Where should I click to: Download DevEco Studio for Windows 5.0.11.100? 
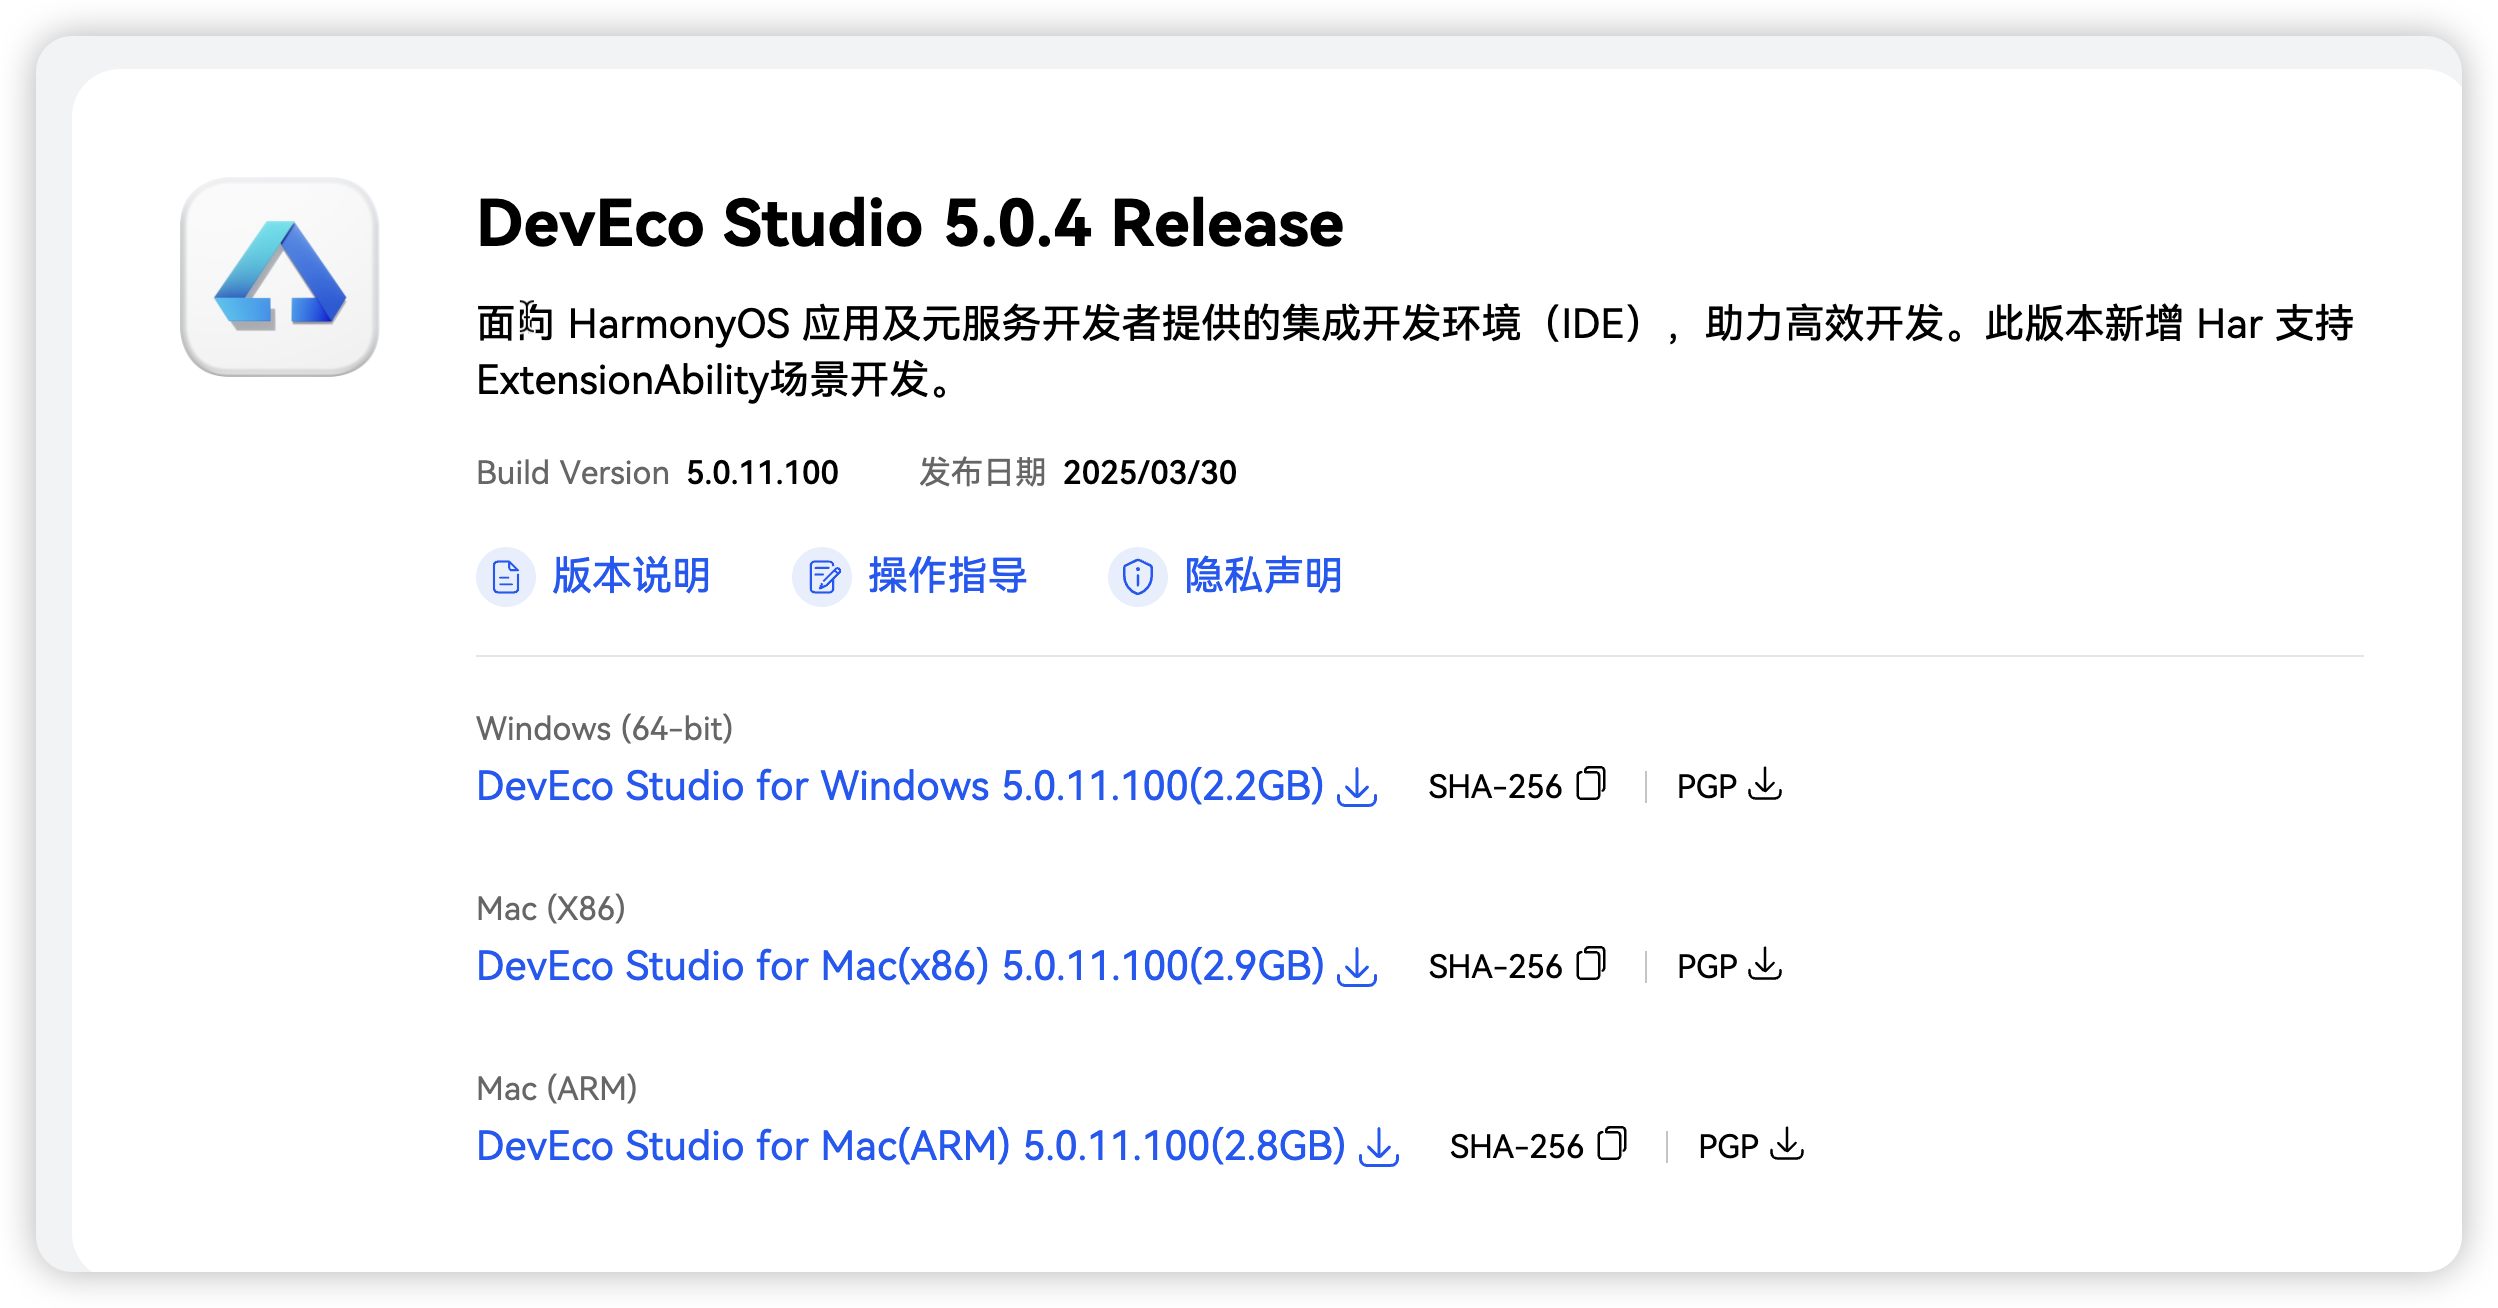click(x=899, y=786)
